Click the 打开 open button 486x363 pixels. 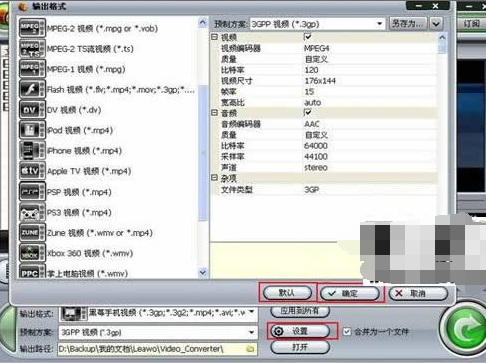point(300,347)
